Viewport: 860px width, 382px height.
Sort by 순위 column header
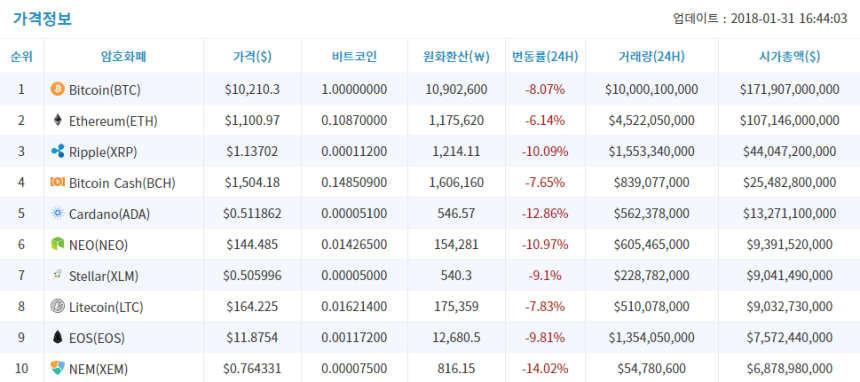click(21, 56)
